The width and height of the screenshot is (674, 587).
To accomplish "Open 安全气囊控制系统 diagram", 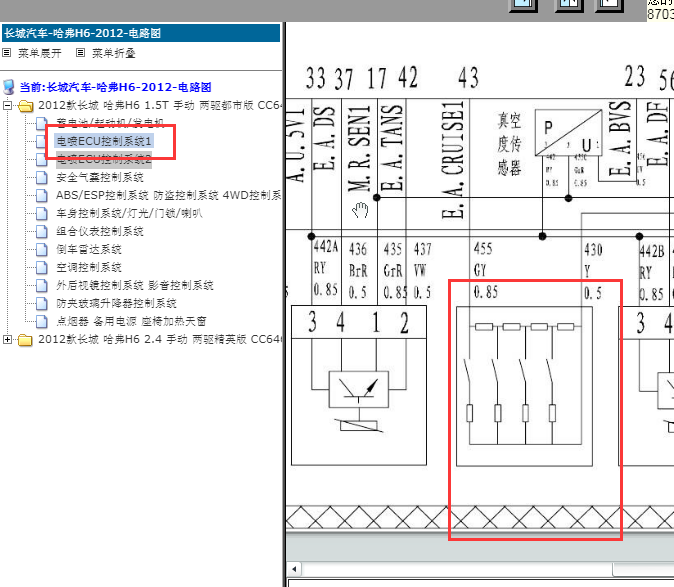I will tap(100, 177).
